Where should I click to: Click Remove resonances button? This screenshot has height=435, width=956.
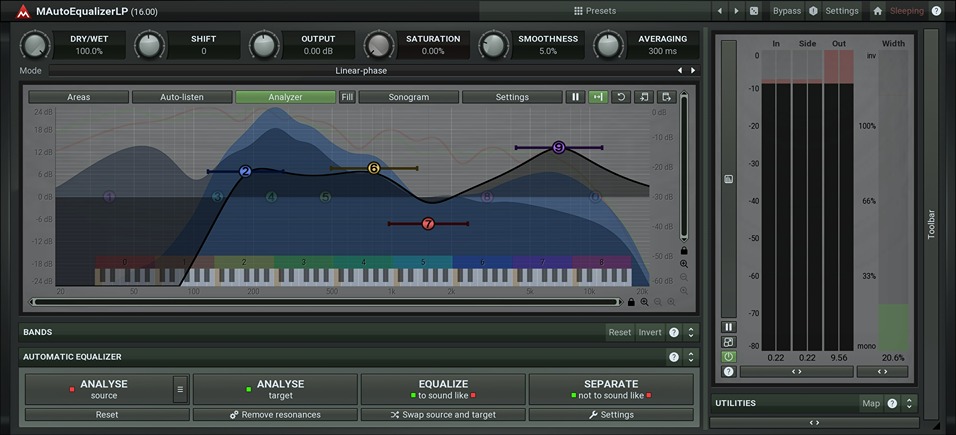[x=275, y=415]
